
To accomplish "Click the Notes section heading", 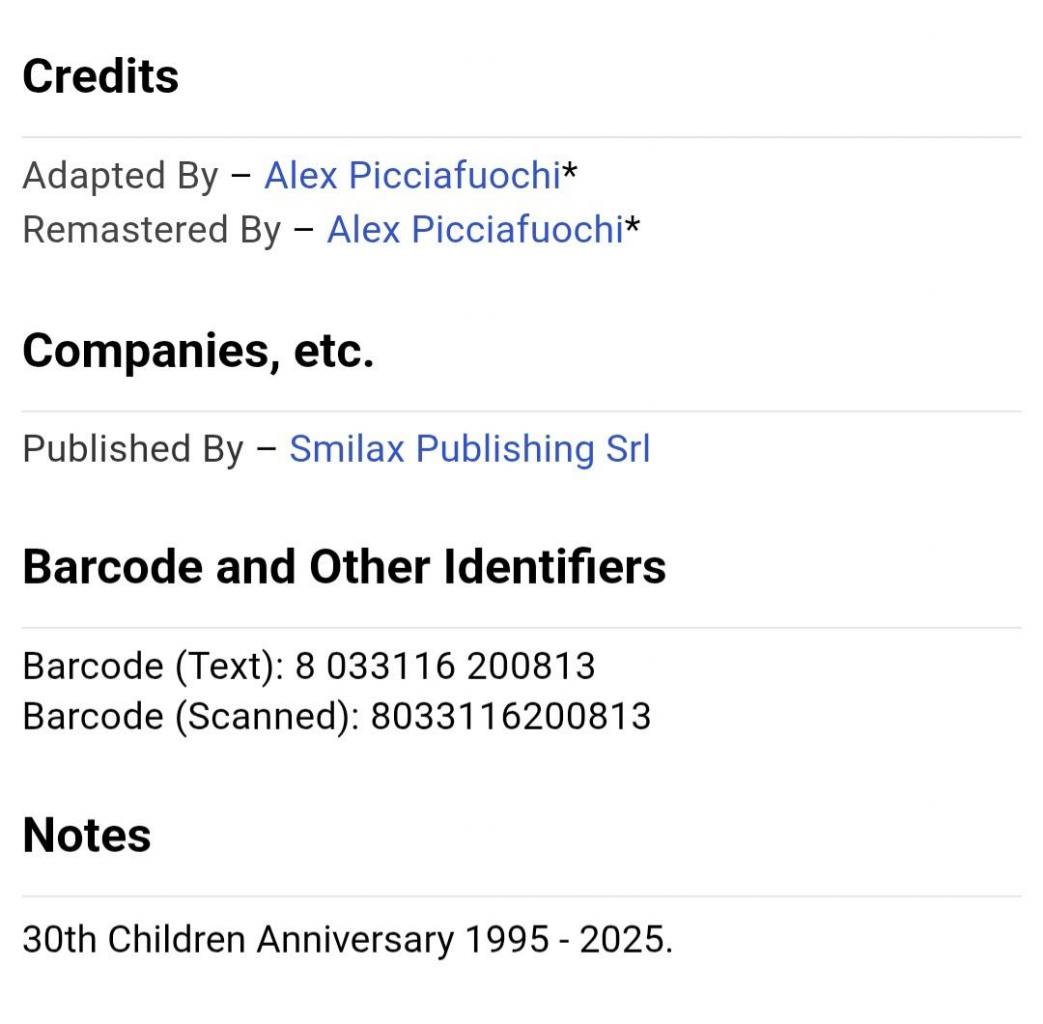I will 86,835.
